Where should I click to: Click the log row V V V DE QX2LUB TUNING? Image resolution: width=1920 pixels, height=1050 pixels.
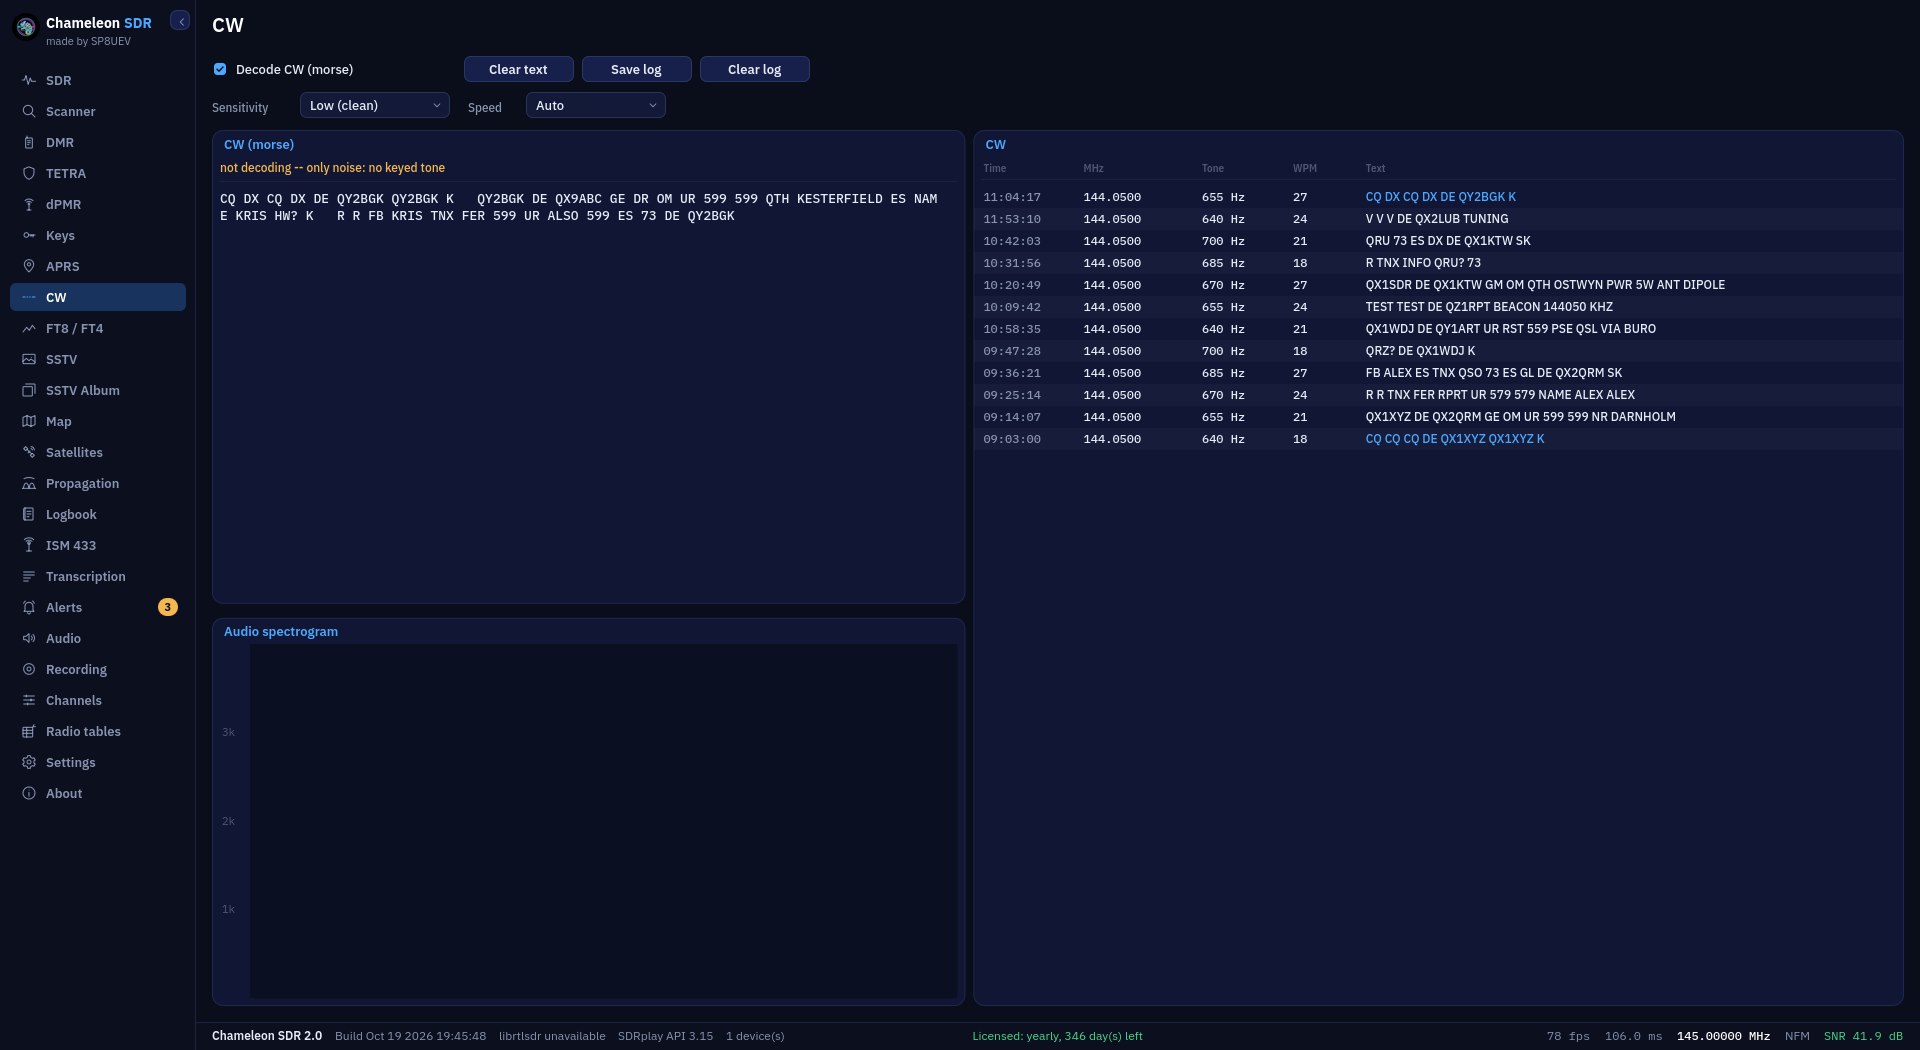(x=1438, y=219)
